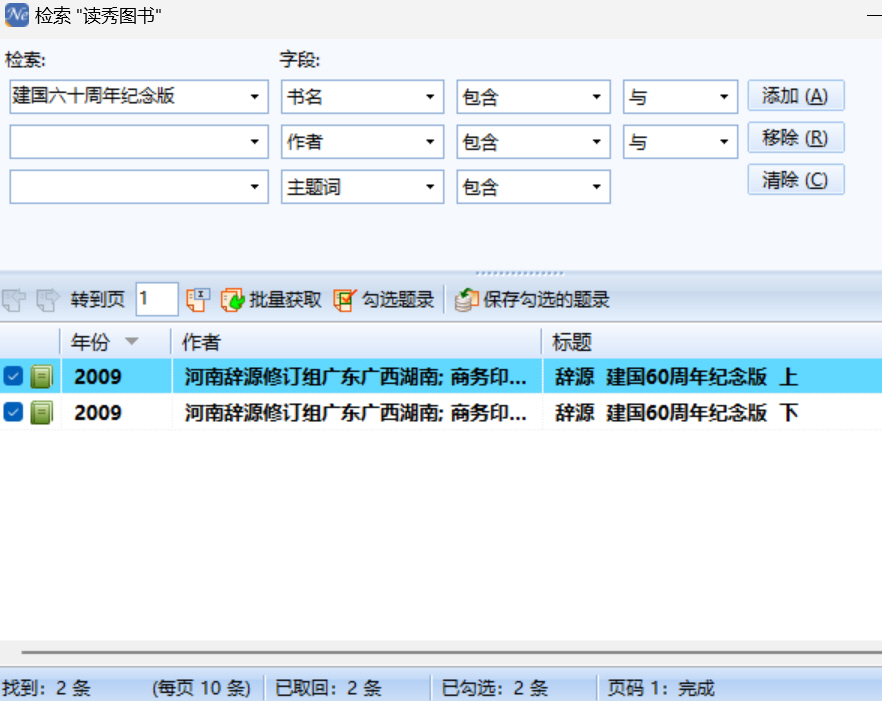Click the next page arrow icon
This screenshot has width=882, height=701.
(46, 299)
